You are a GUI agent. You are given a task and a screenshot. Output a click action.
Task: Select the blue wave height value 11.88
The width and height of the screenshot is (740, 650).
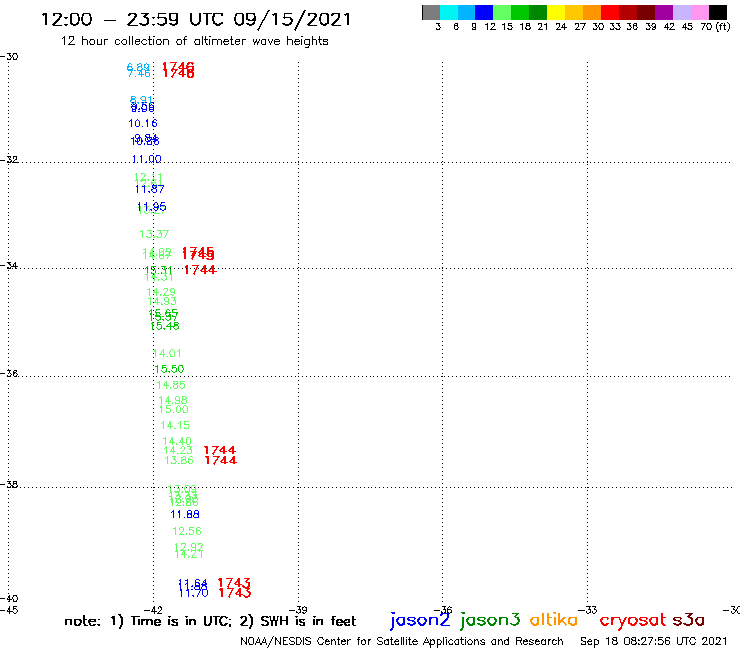(185, 515)
